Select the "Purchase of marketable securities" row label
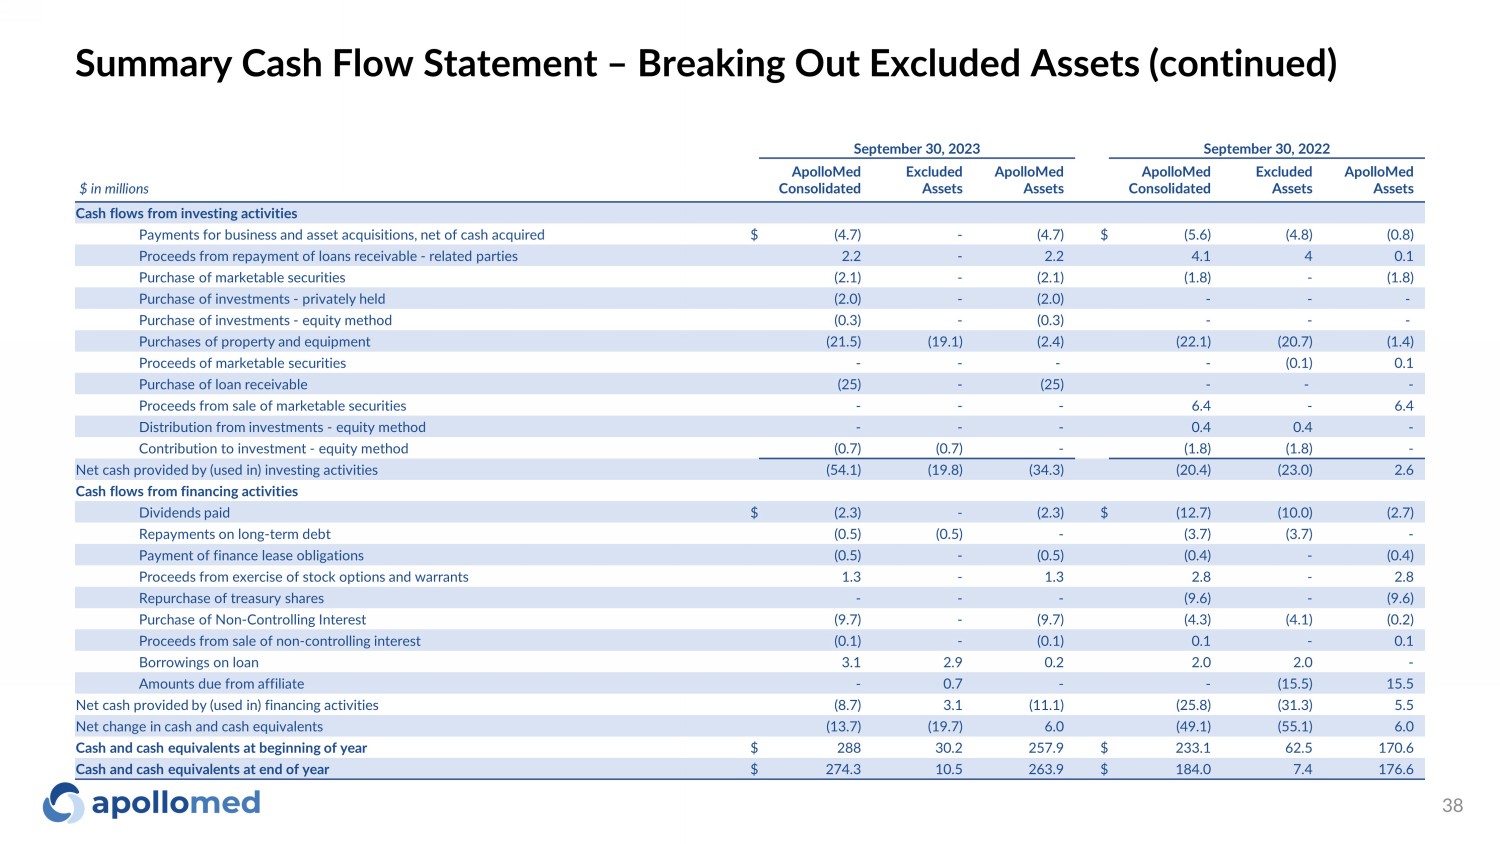 242,277
